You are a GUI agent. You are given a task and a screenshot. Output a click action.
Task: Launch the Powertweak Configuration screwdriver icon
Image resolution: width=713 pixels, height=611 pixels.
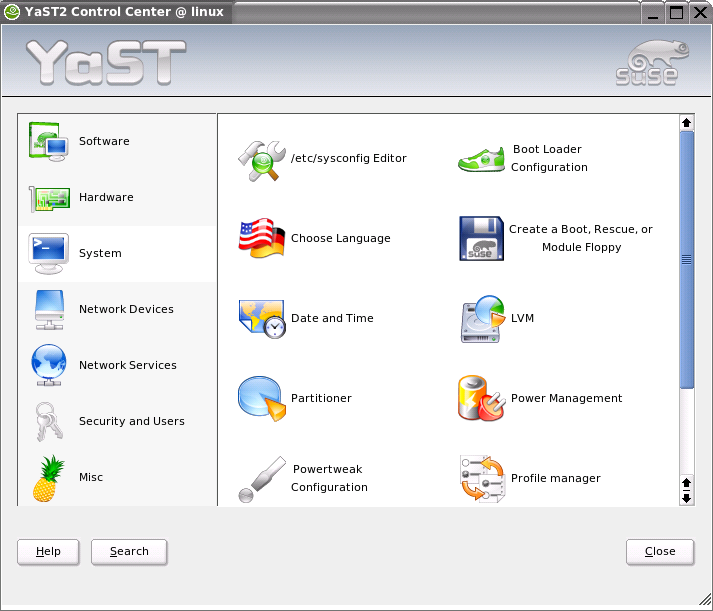click(x=262, y=479)
